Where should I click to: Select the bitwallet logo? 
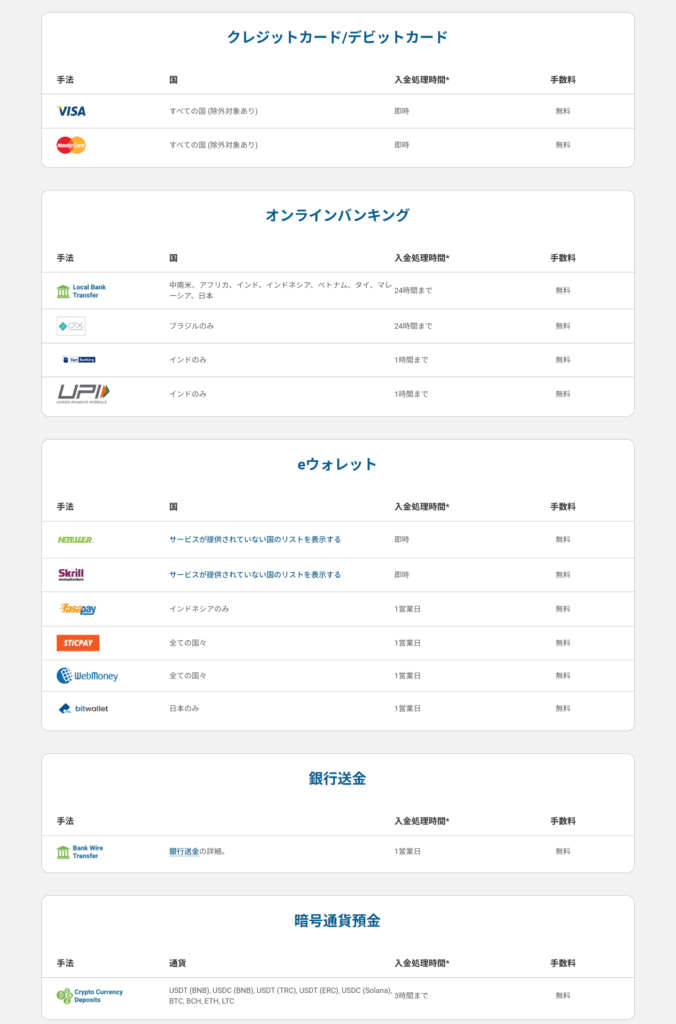[x=83, y=709]
